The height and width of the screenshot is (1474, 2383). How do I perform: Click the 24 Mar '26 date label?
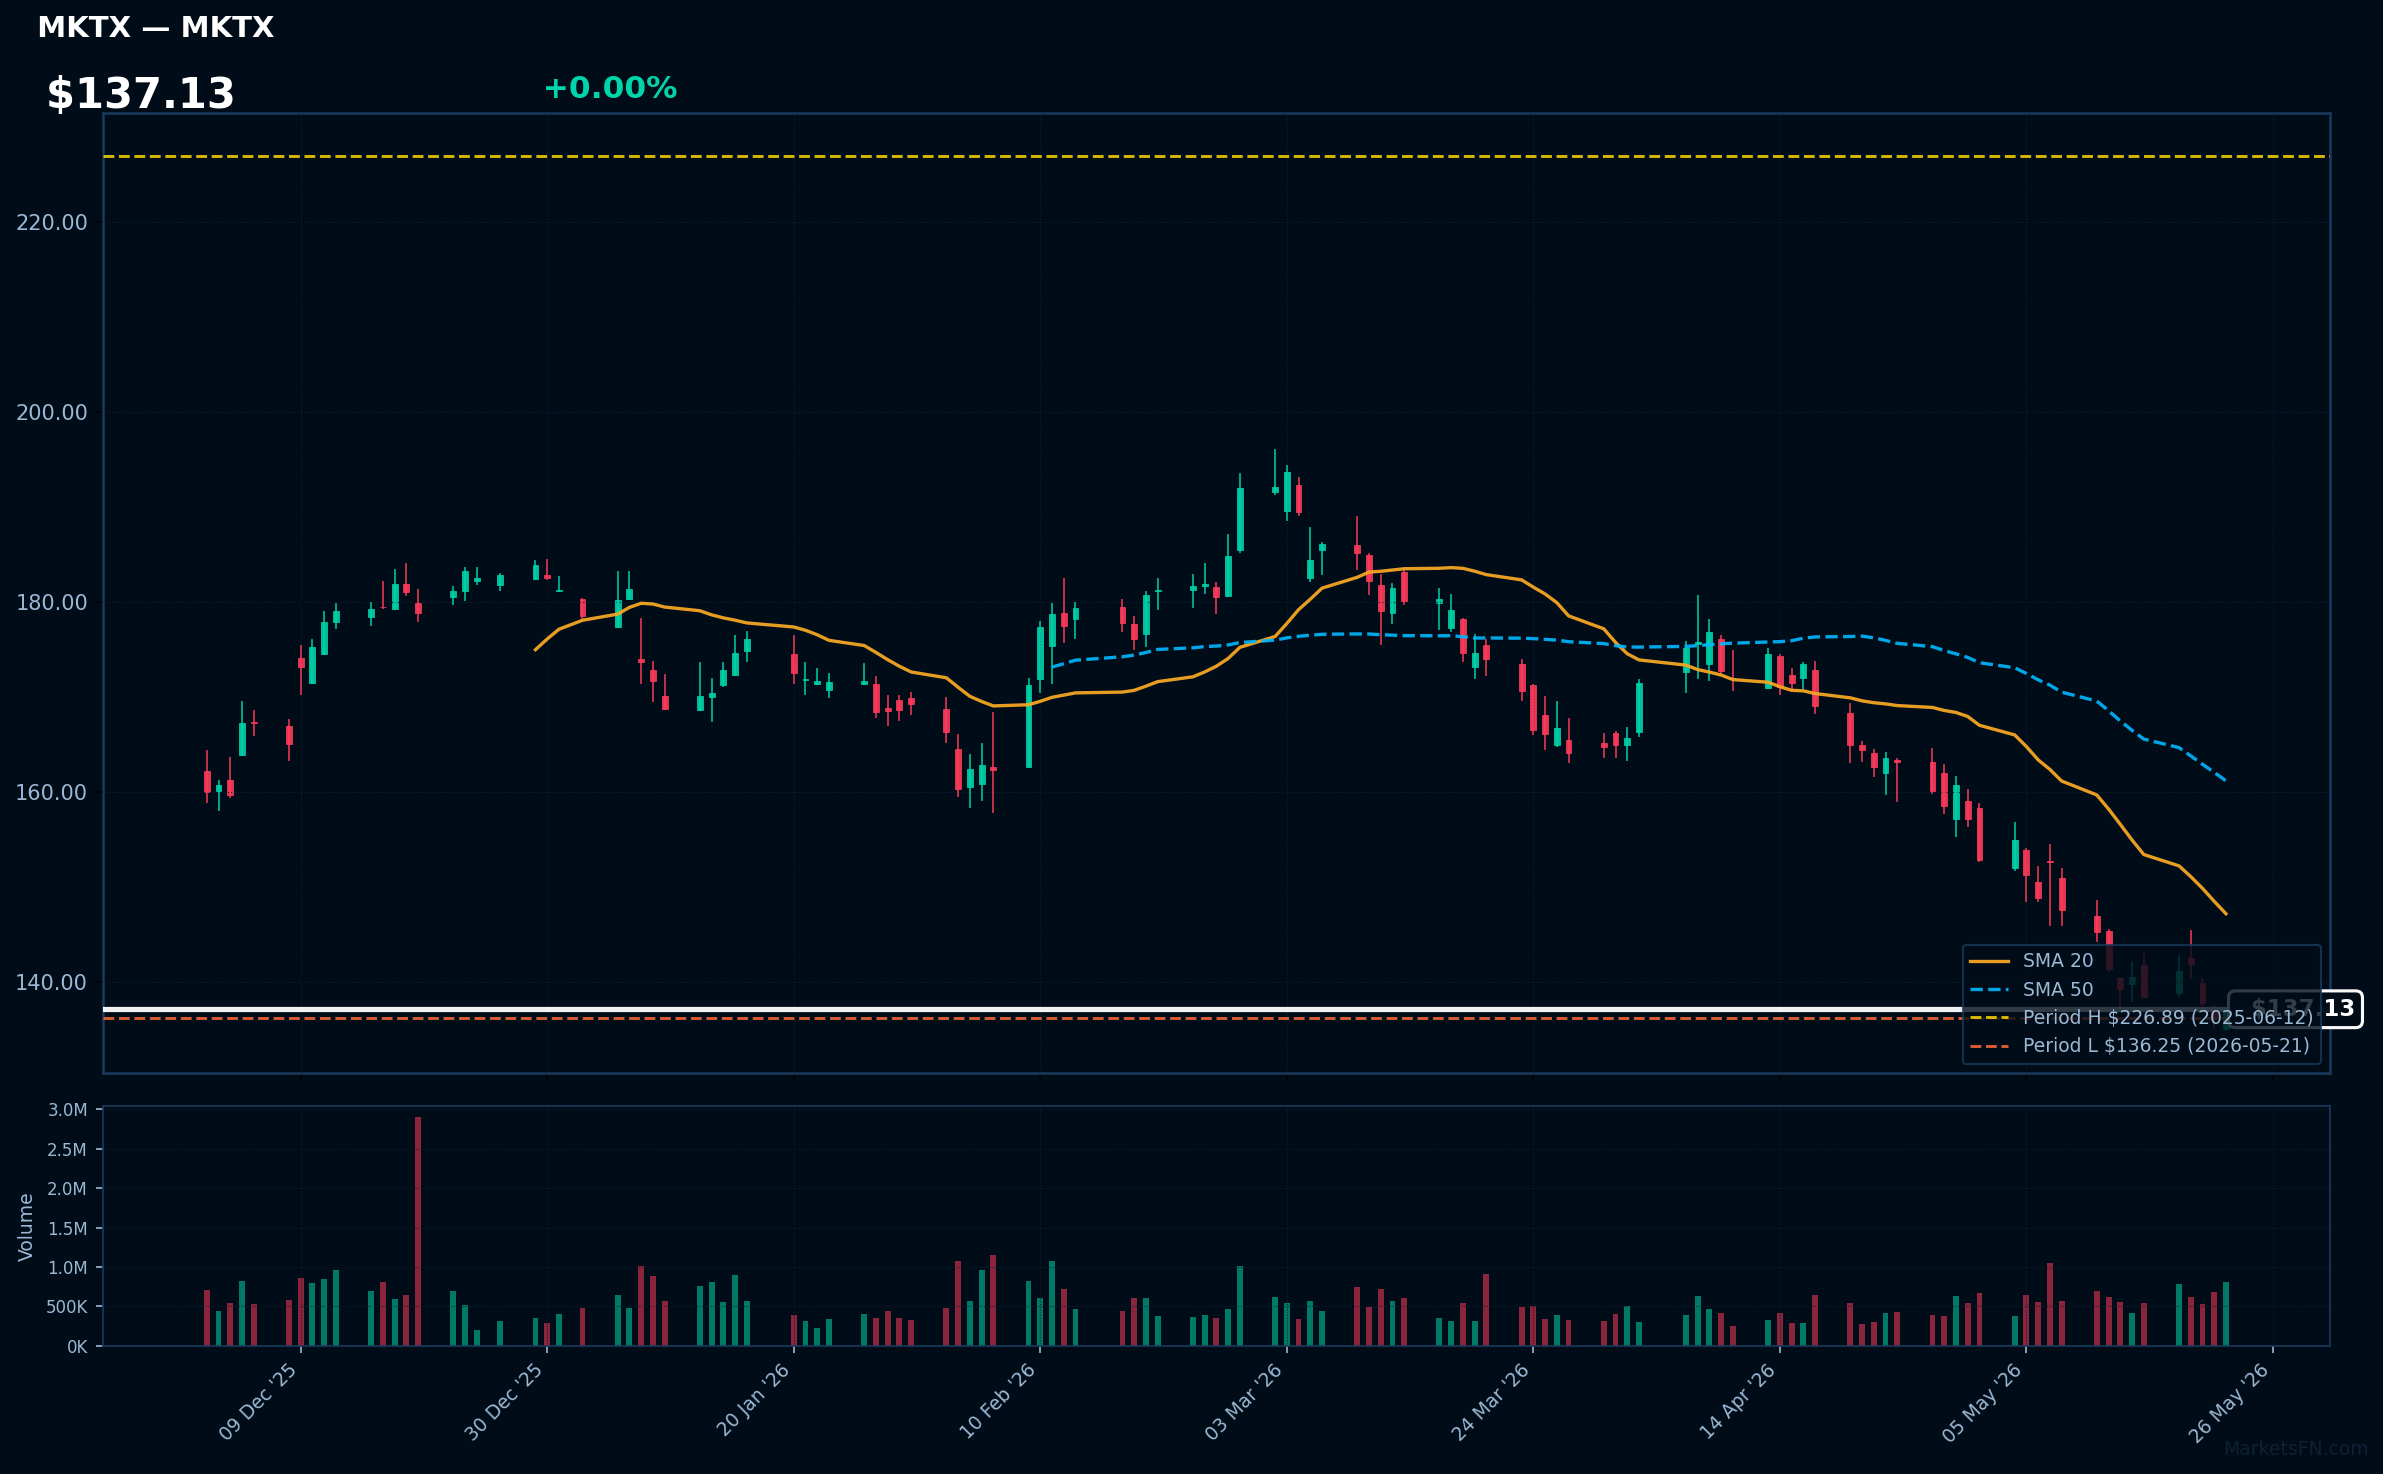pyautogui.click(x=1490, y=1401)
